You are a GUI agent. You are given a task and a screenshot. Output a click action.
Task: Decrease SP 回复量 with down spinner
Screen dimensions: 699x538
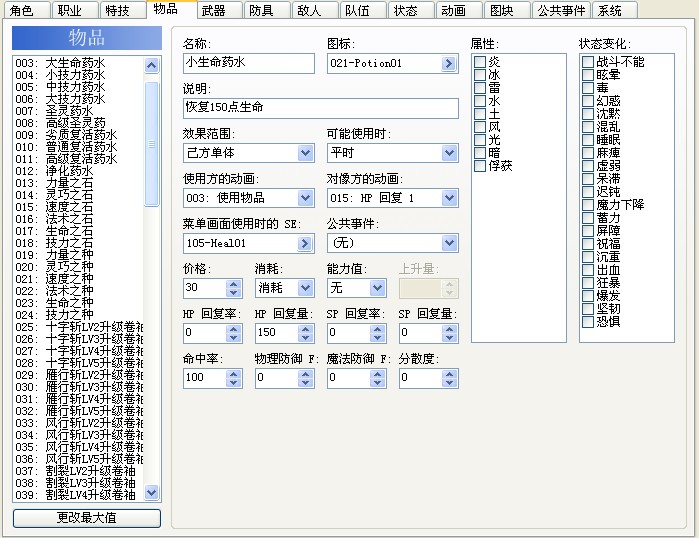449,337
